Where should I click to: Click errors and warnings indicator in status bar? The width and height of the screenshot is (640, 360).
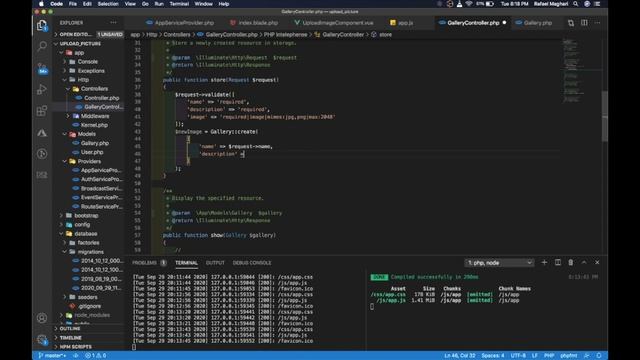(x=96, y=356)
